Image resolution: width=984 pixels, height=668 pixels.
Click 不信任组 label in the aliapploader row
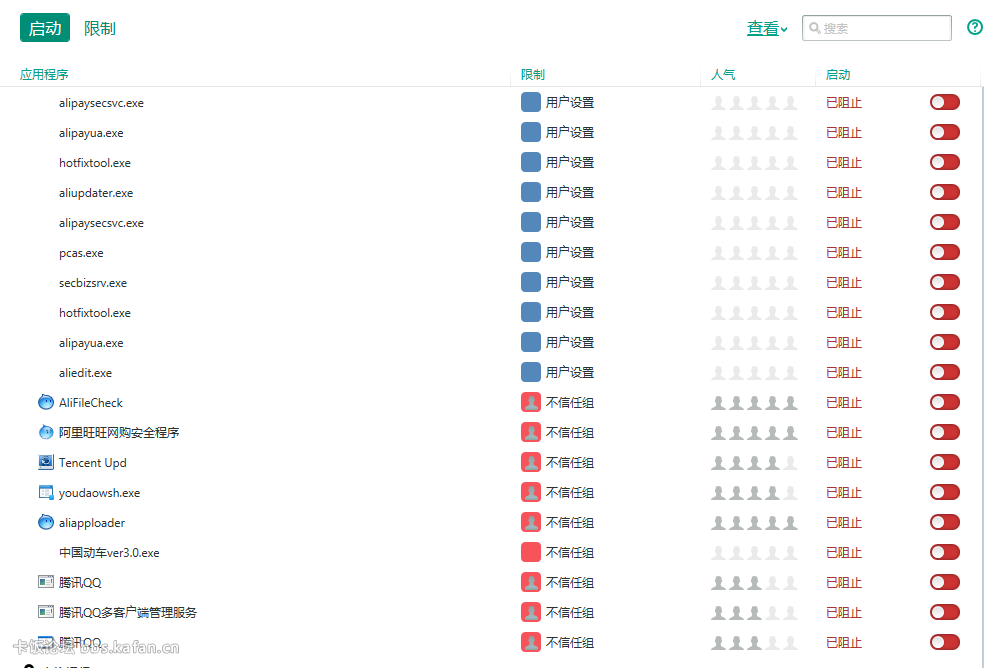coord(570,523)
